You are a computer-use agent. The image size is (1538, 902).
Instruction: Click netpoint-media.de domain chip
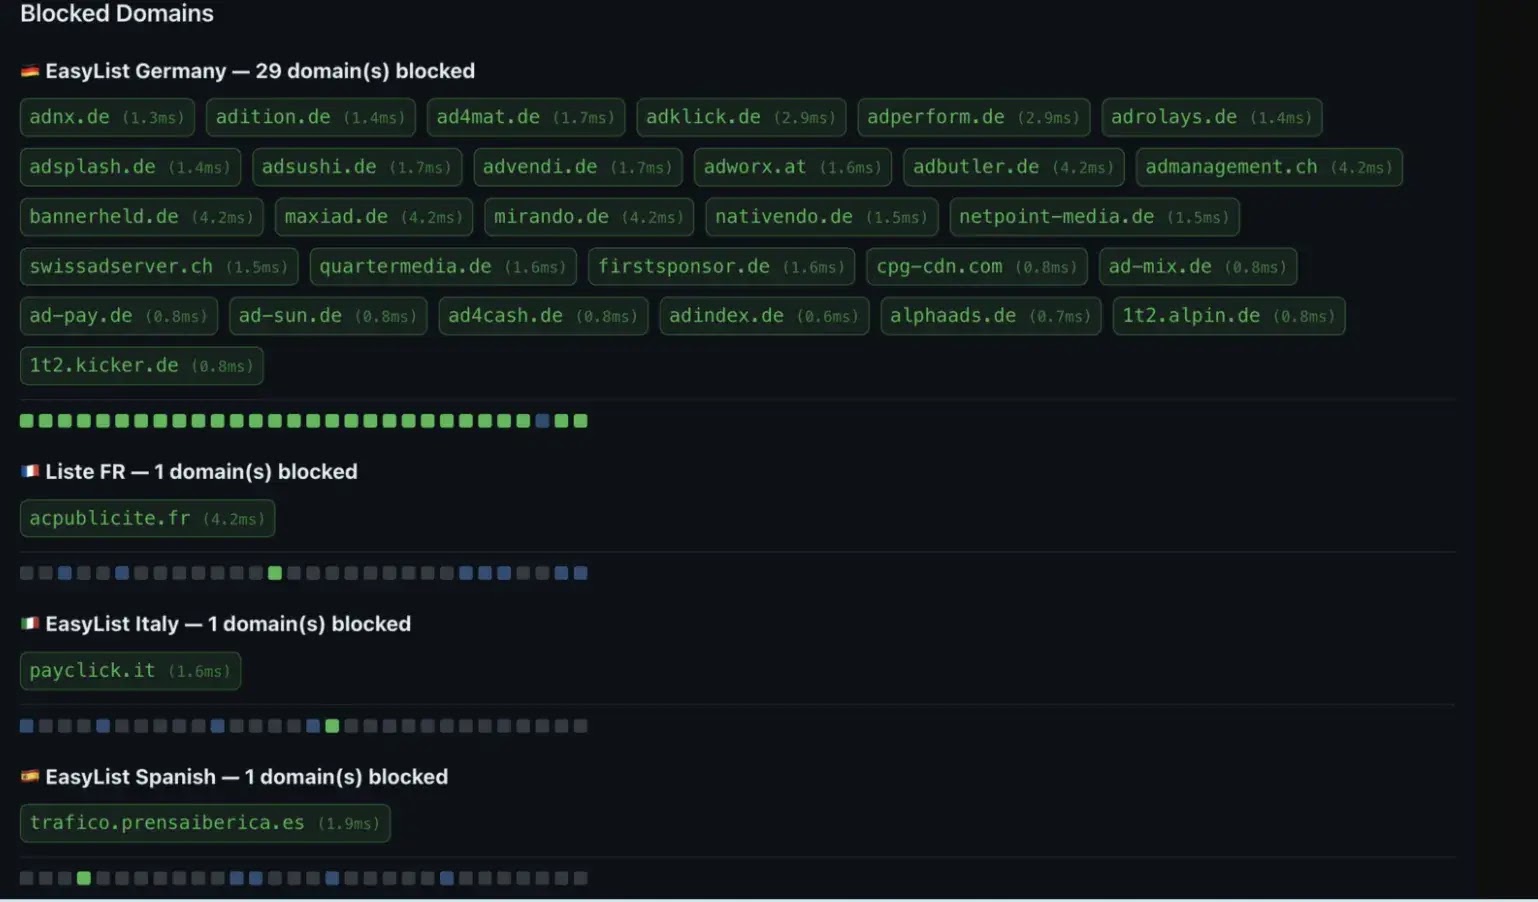pyautogui.click(x=1095, y=217)
